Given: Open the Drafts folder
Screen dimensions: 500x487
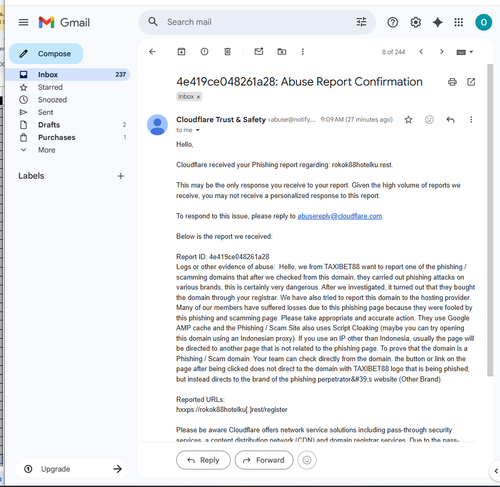Looking at the screenshot, I should pos(67,125).
